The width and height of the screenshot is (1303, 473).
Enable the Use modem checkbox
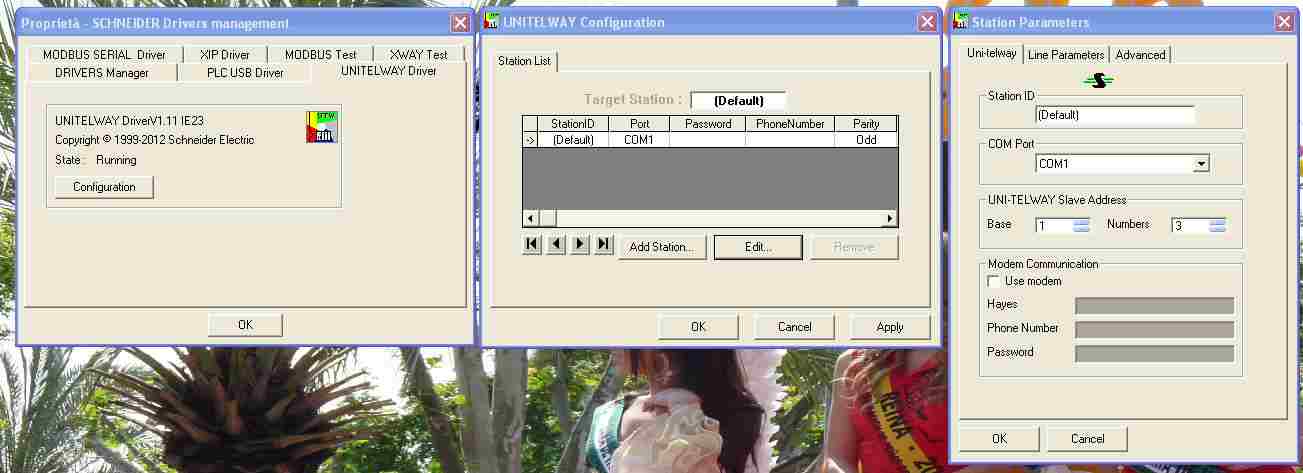pyautogui.click(x=994, y=281)
